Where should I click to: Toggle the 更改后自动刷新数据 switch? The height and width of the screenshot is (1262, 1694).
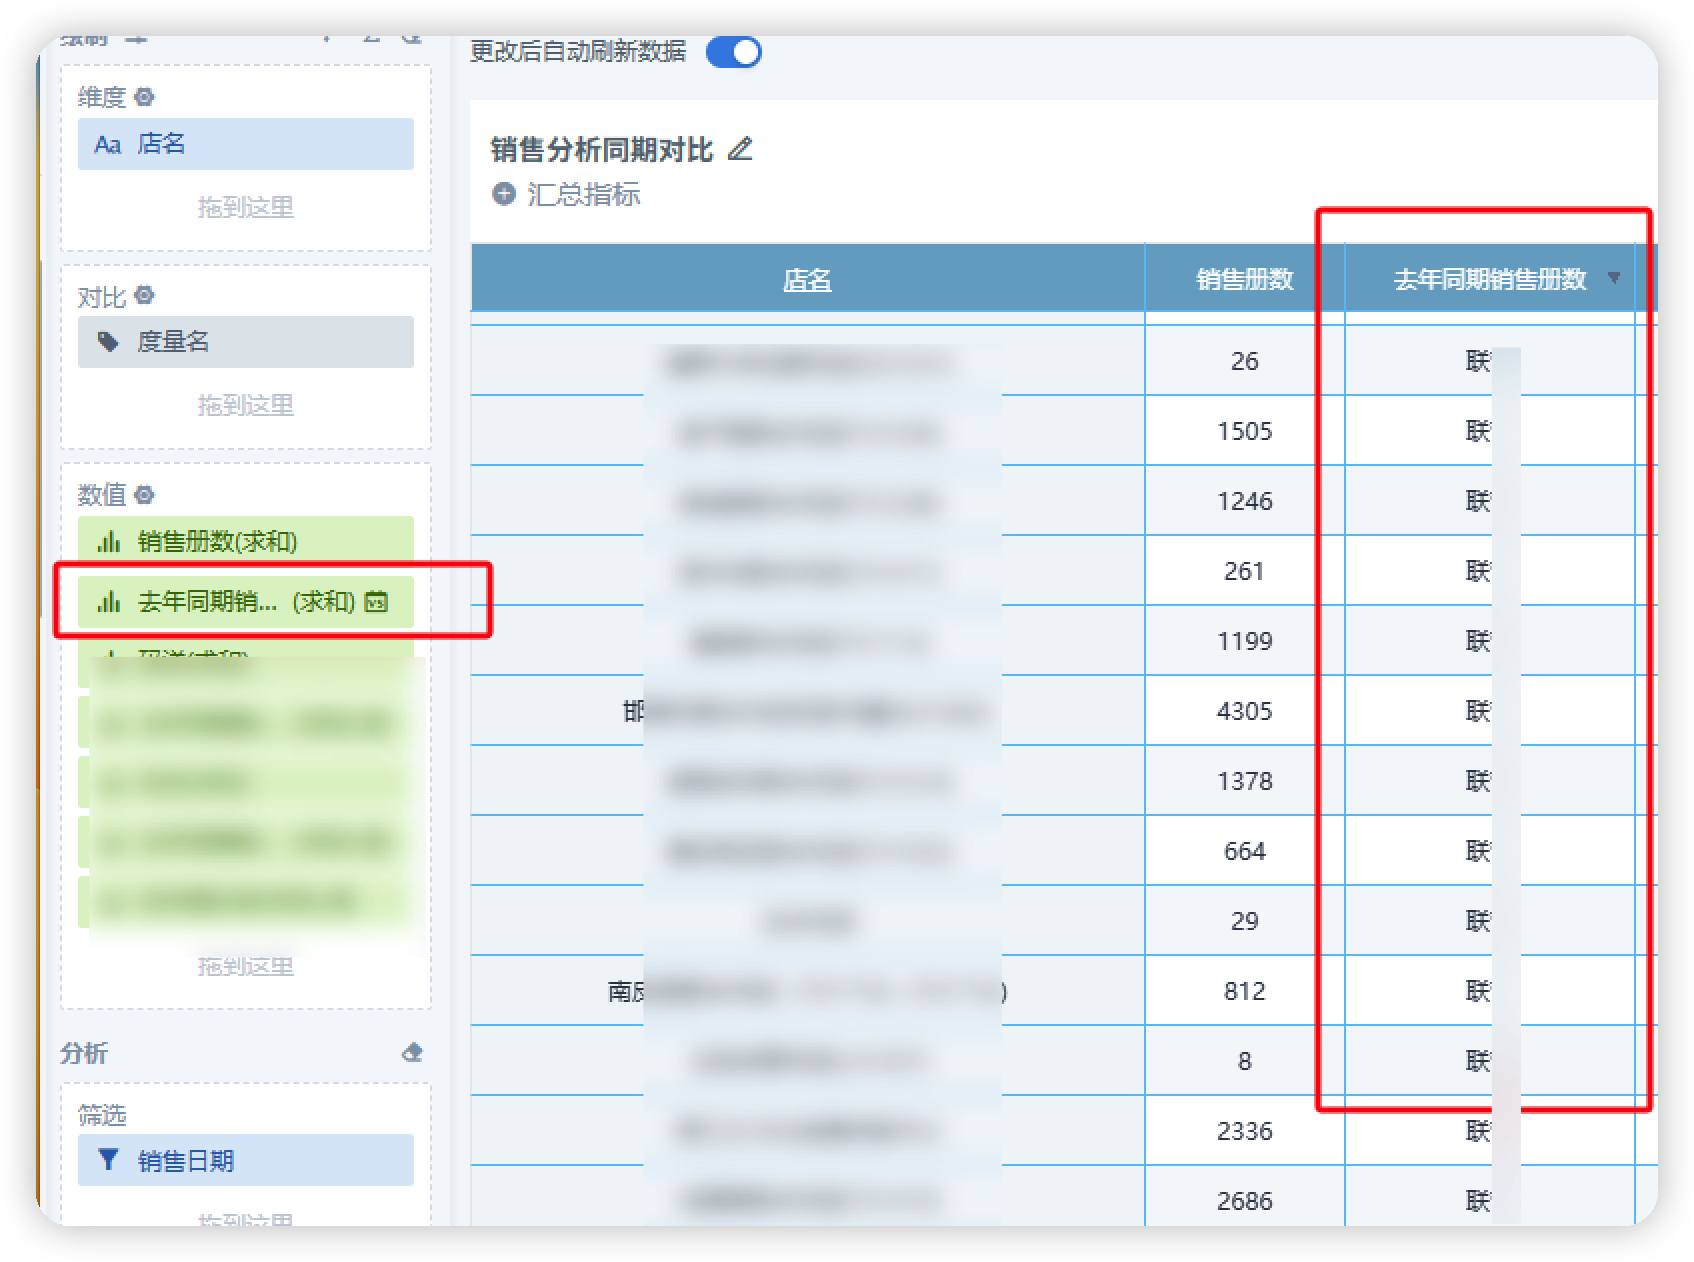point(733,52)
